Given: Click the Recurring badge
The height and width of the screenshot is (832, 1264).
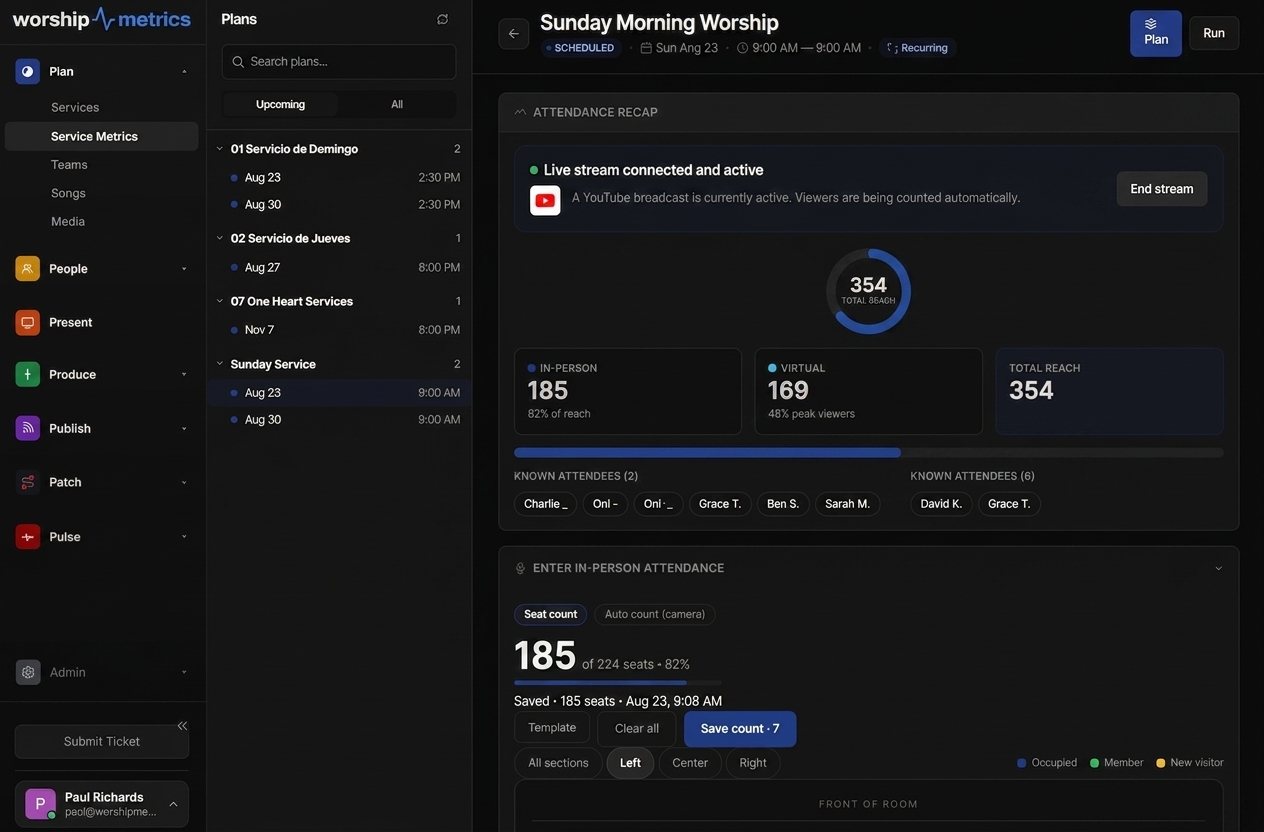Looking at the screenshot, I should point(918,47).
